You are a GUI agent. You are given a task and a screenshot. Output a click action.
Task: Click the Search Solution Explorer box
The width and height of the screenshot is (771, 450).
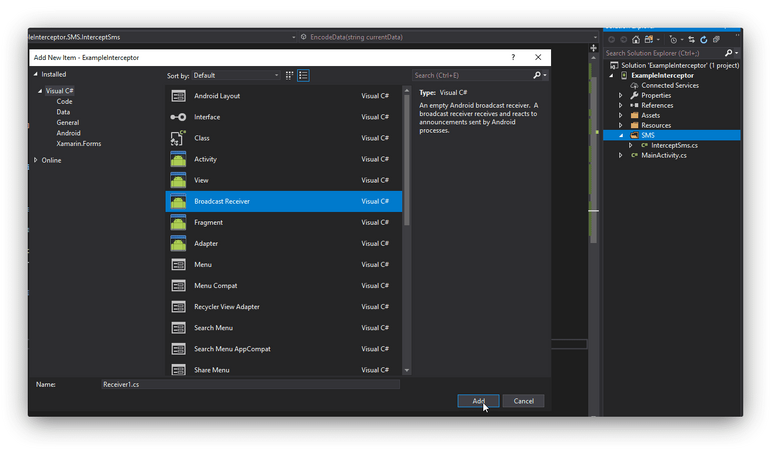coord(664,53)
